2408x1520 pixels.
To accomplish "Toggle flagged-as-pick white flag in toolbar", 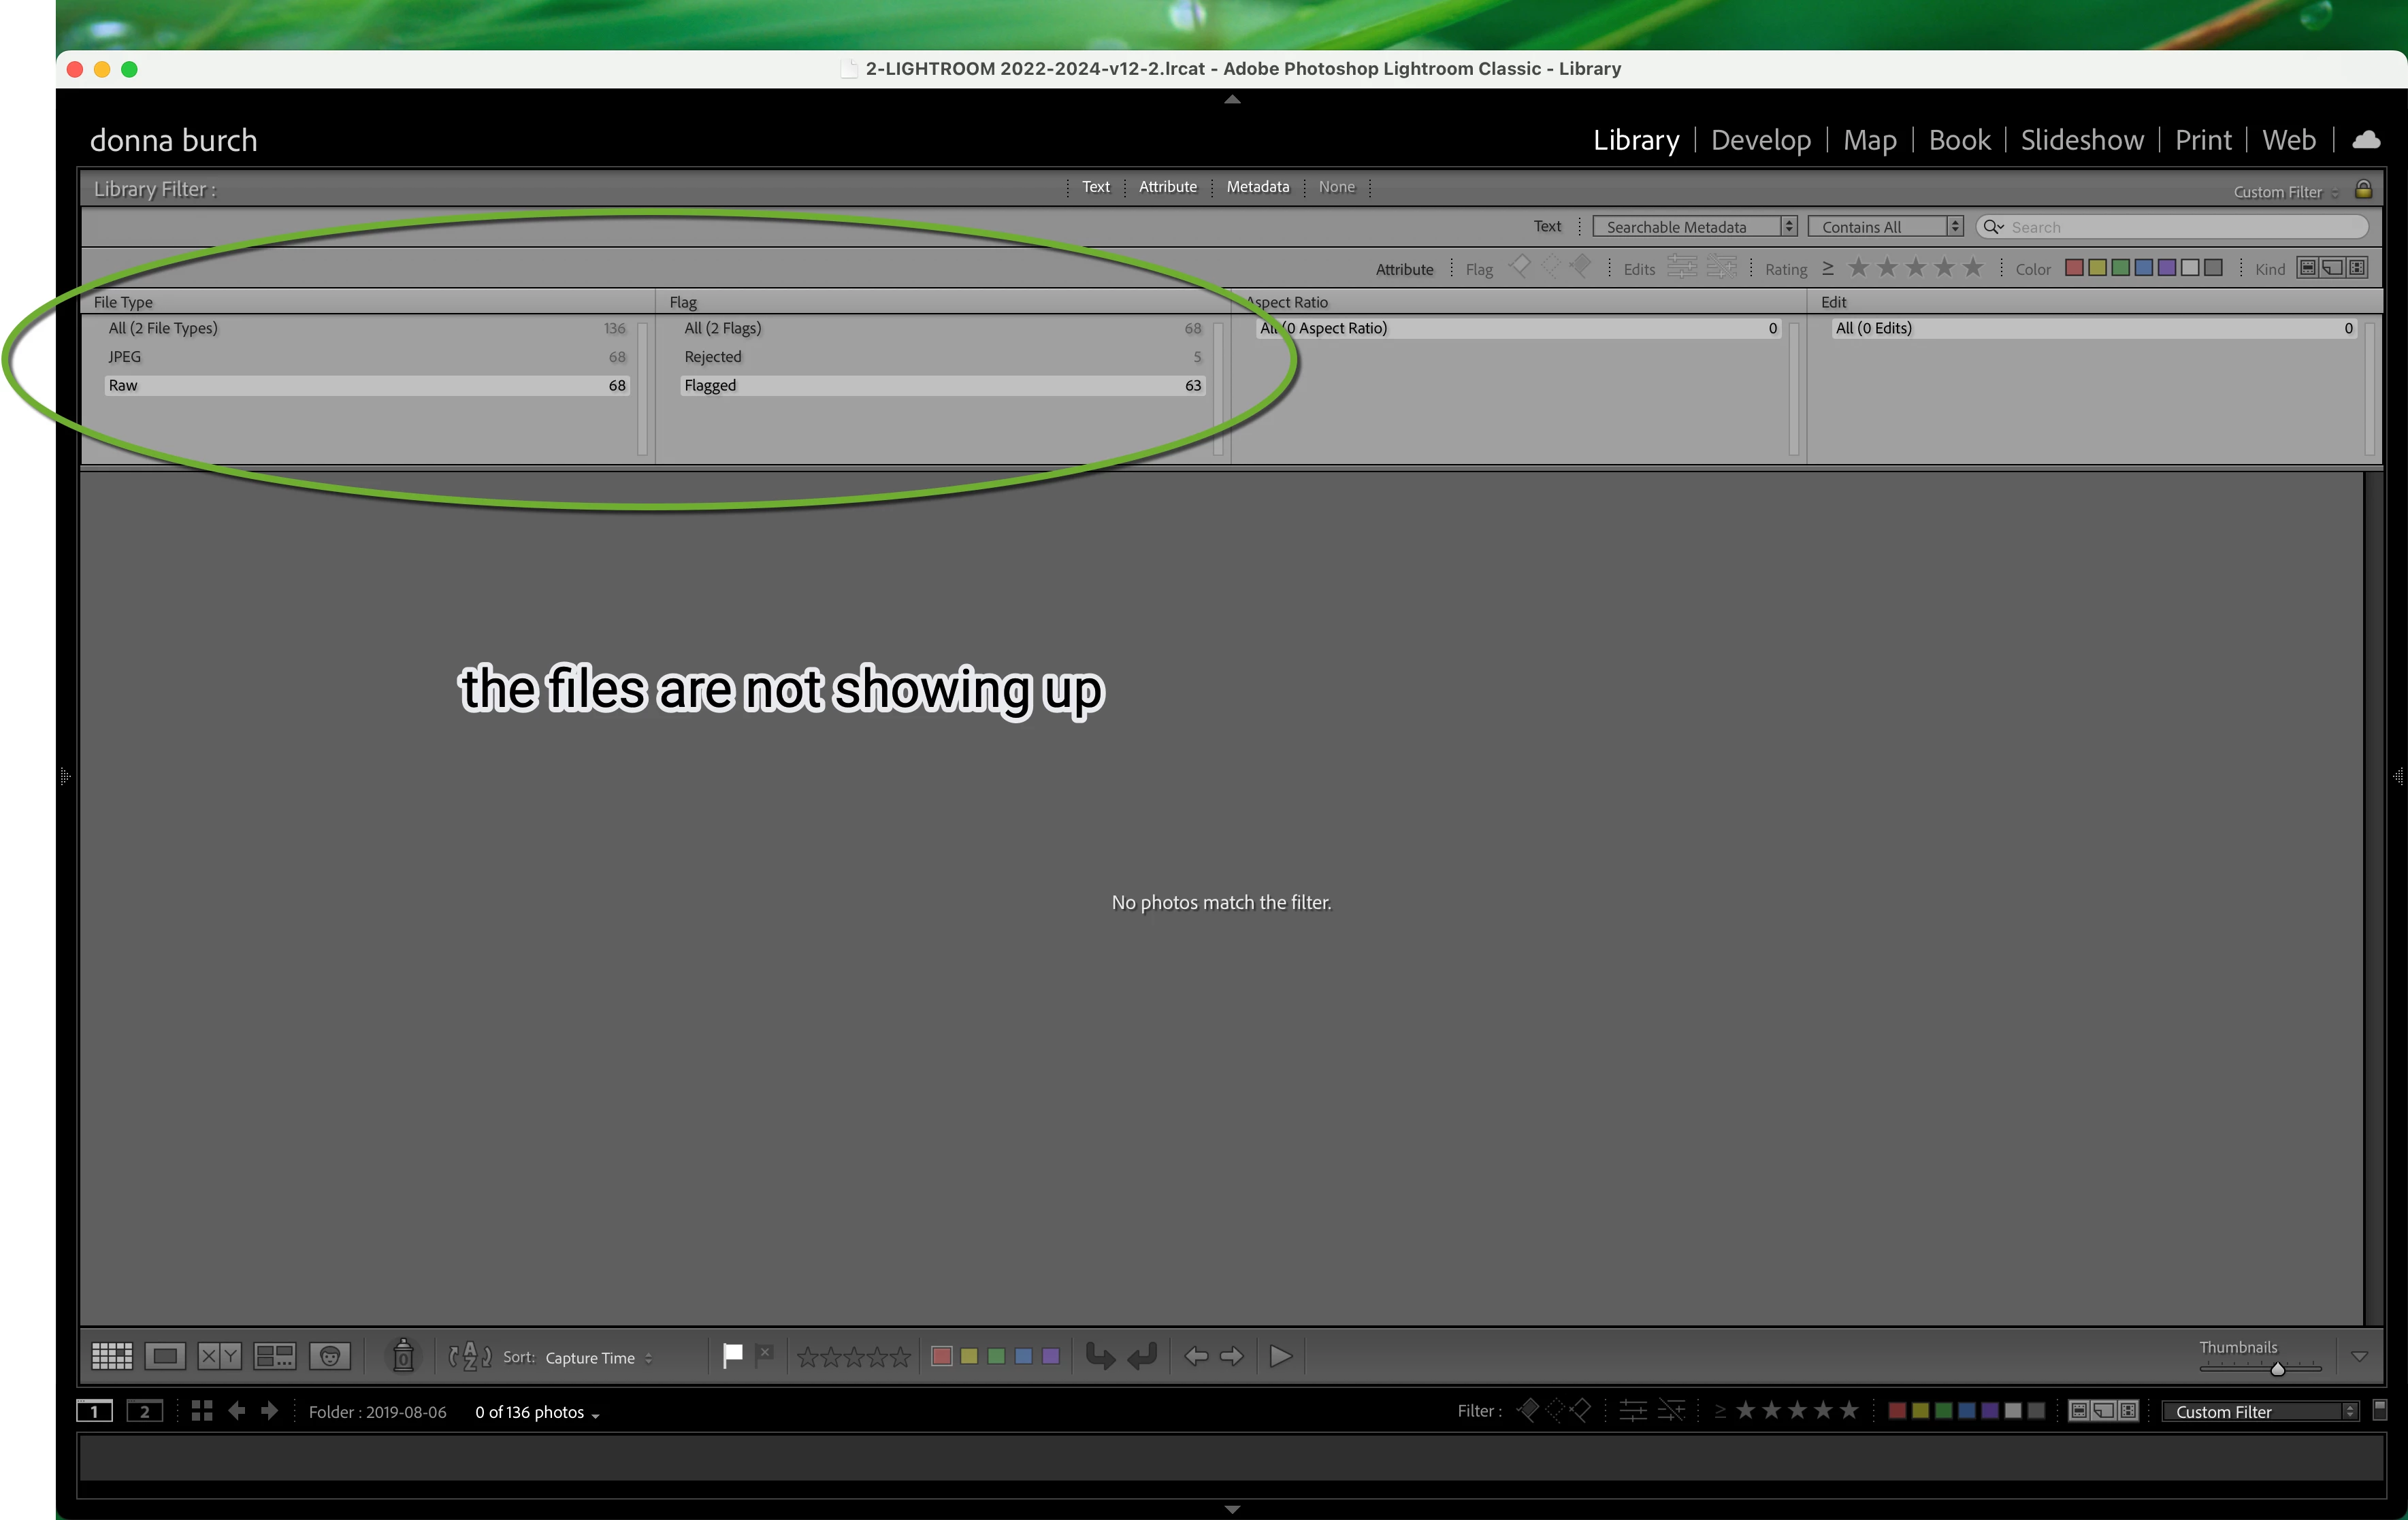I will 733,1356.
